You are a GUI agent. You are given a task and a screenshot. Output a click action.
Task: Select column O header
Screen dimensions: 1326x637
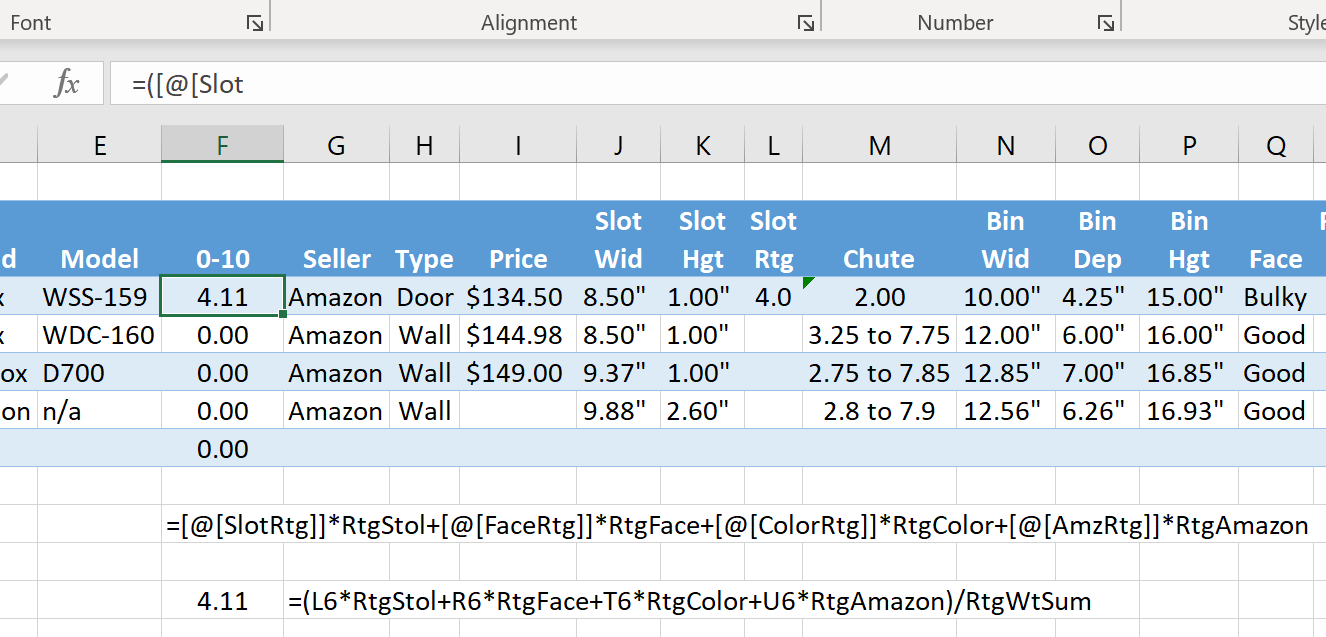[1097, 146]
